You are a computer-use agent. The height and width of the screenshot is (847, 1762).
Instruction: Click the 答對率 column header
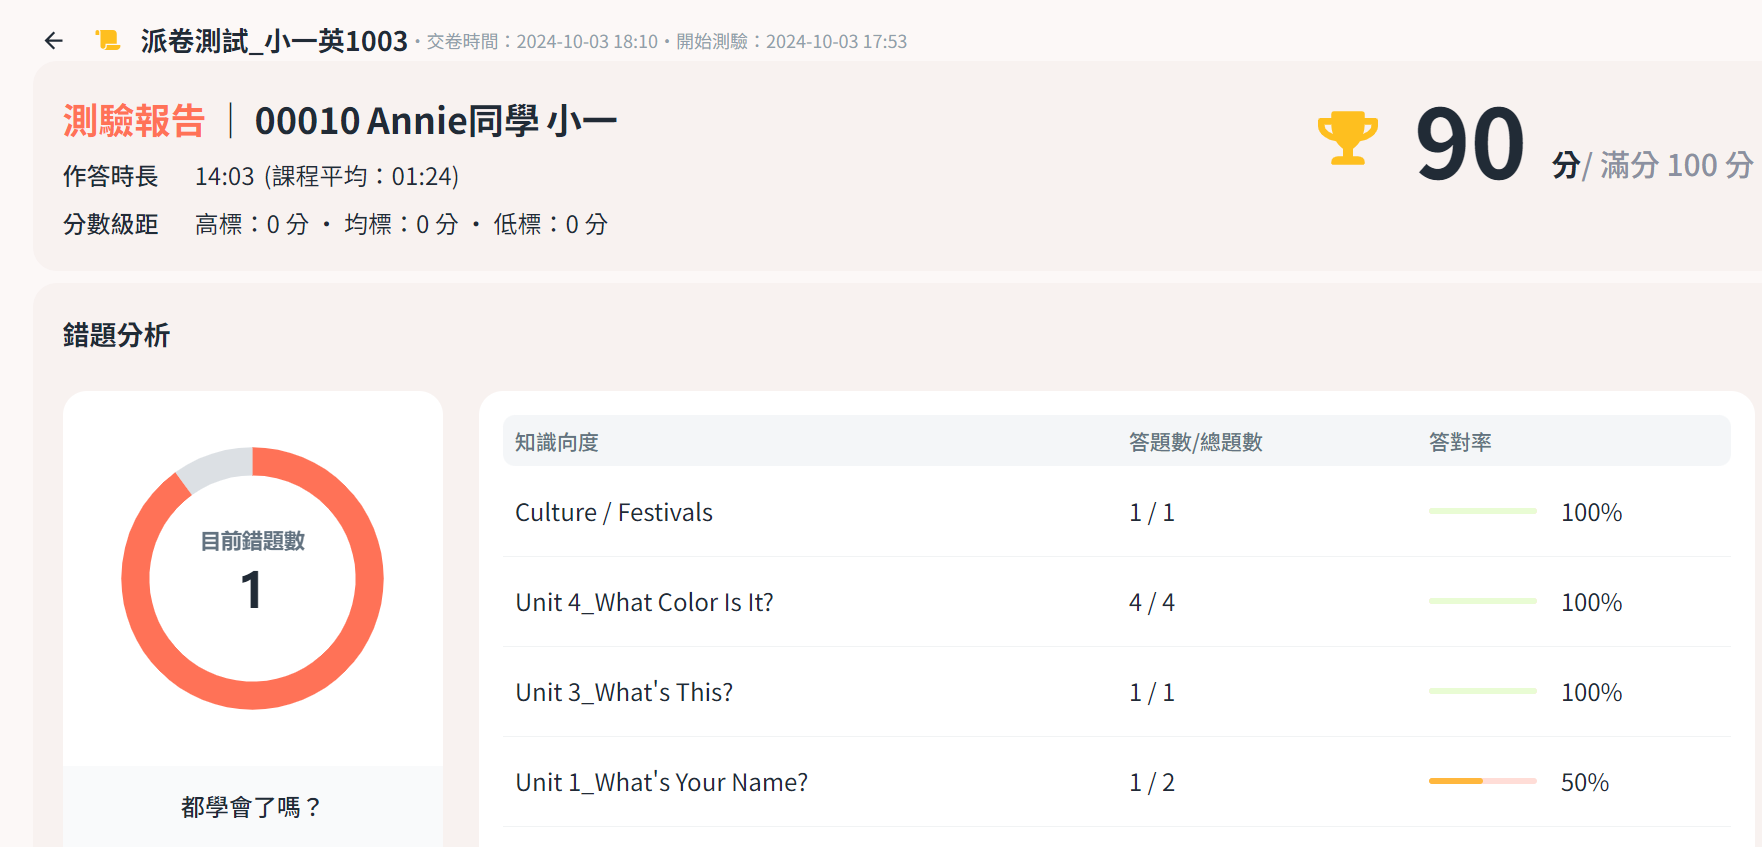coord(1460,442)
